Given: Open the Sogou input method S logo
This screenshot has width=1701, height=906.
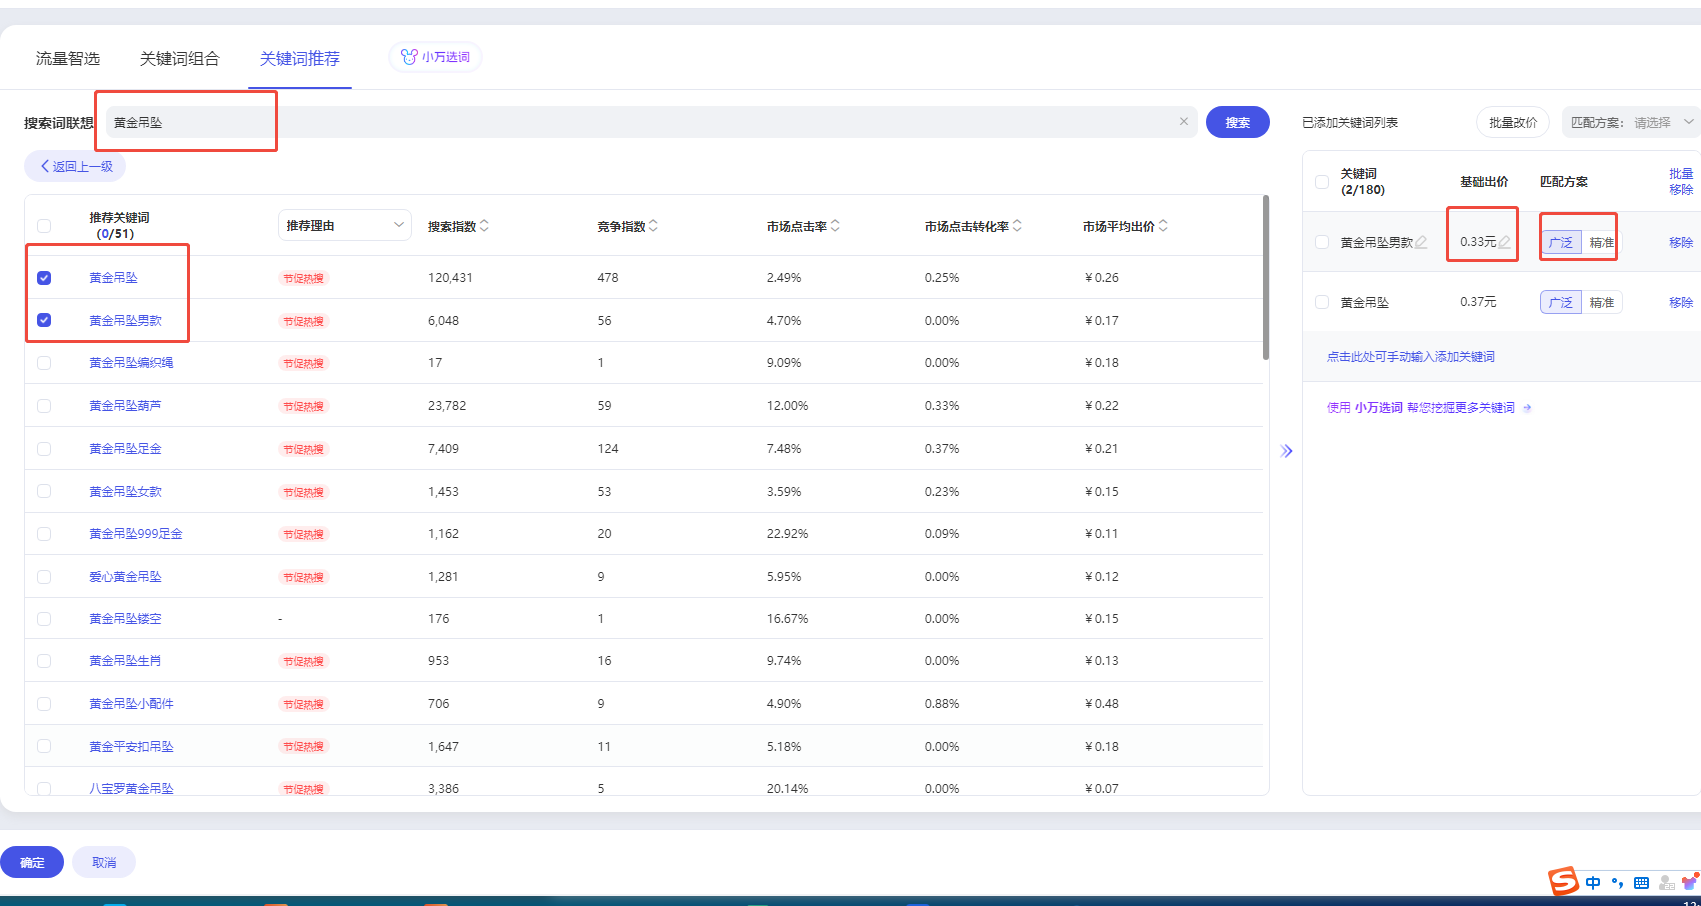Looking at the screenshot, I should point(1563,881).
